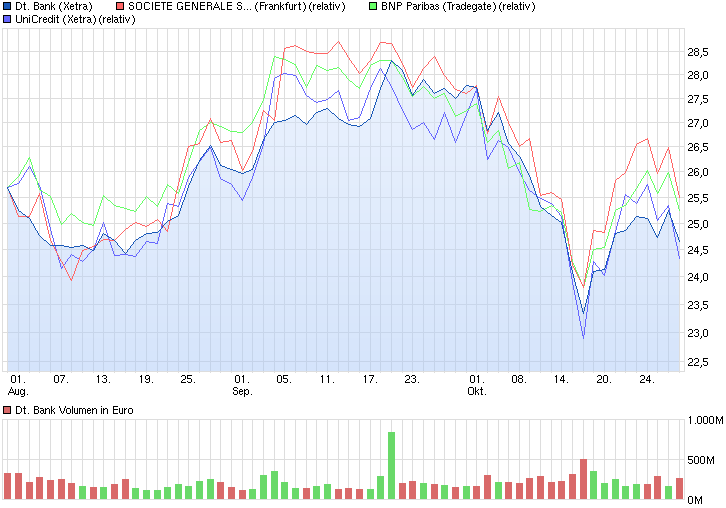This screenshot has width=726, height=508.
Task: Click the 27,0 price axis value
Action: coord(698,123)
